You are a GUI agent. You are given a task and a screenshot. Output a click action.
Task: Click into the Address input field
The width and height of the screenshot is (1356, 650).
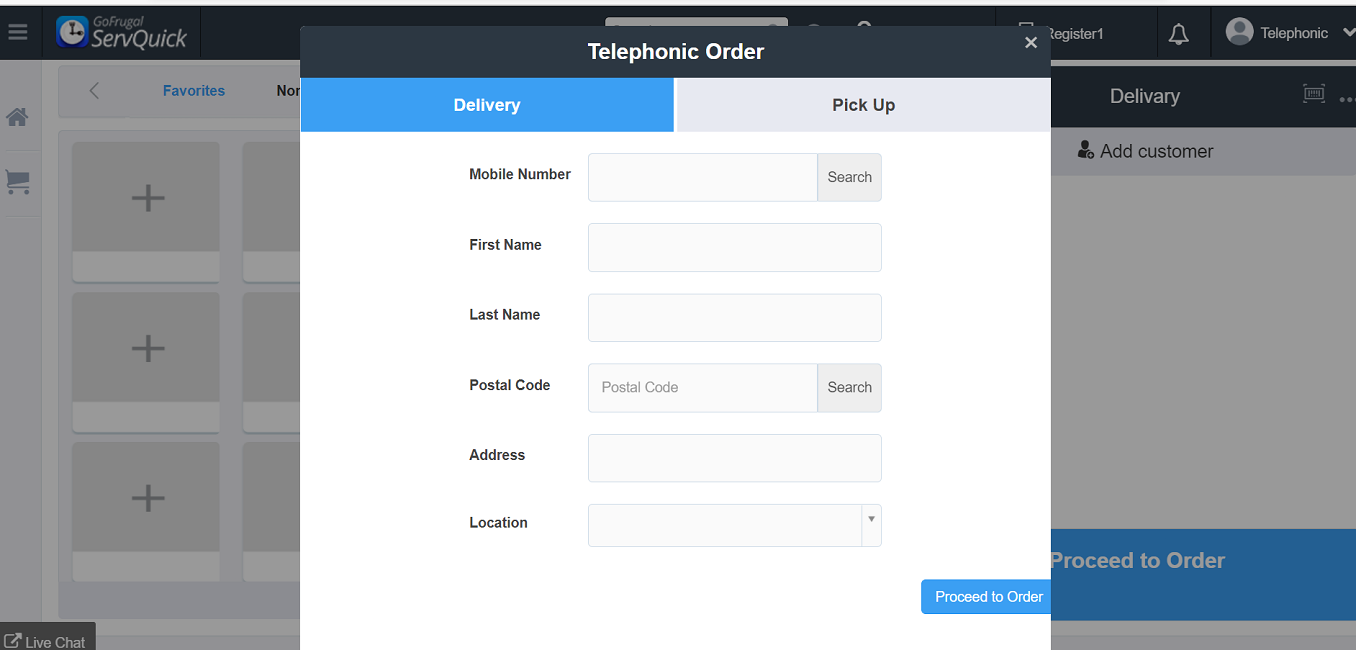[x=734, y=458]
